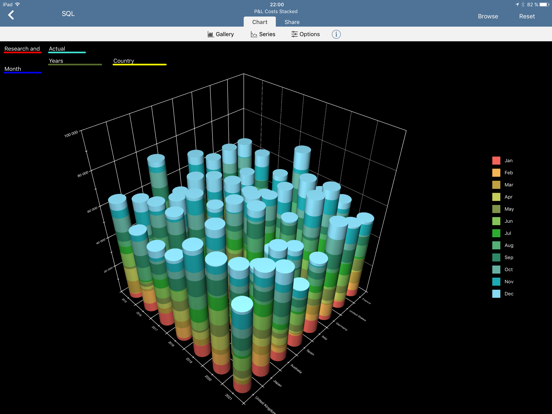Click the Browse button
552x414 pixels.
[488, 16]
